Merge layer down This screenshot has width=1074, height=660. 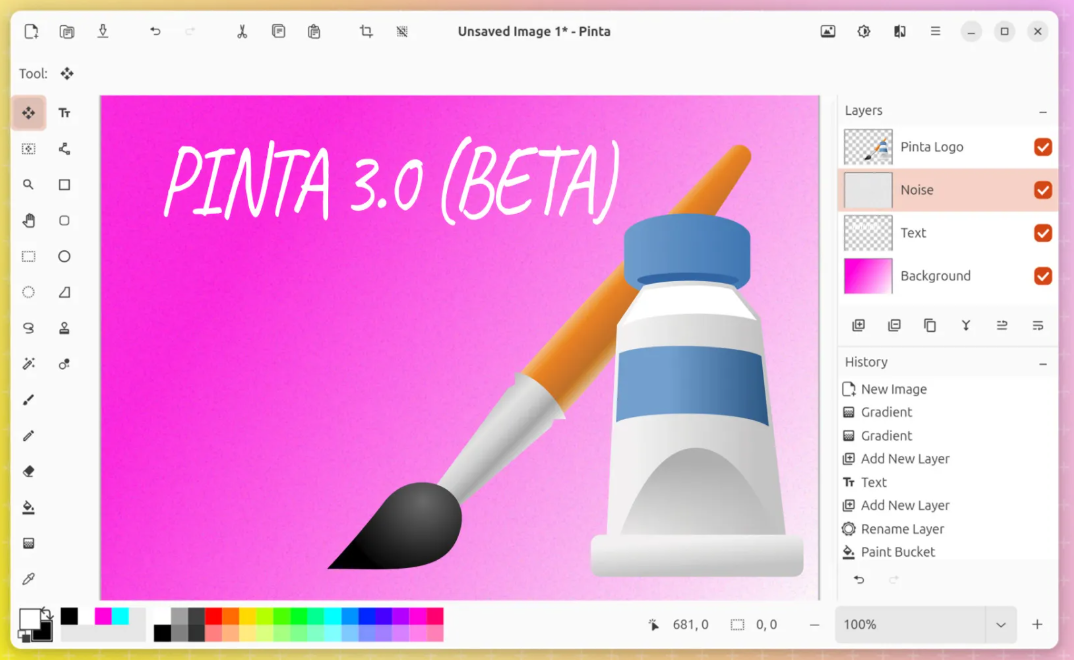(966, 325)
